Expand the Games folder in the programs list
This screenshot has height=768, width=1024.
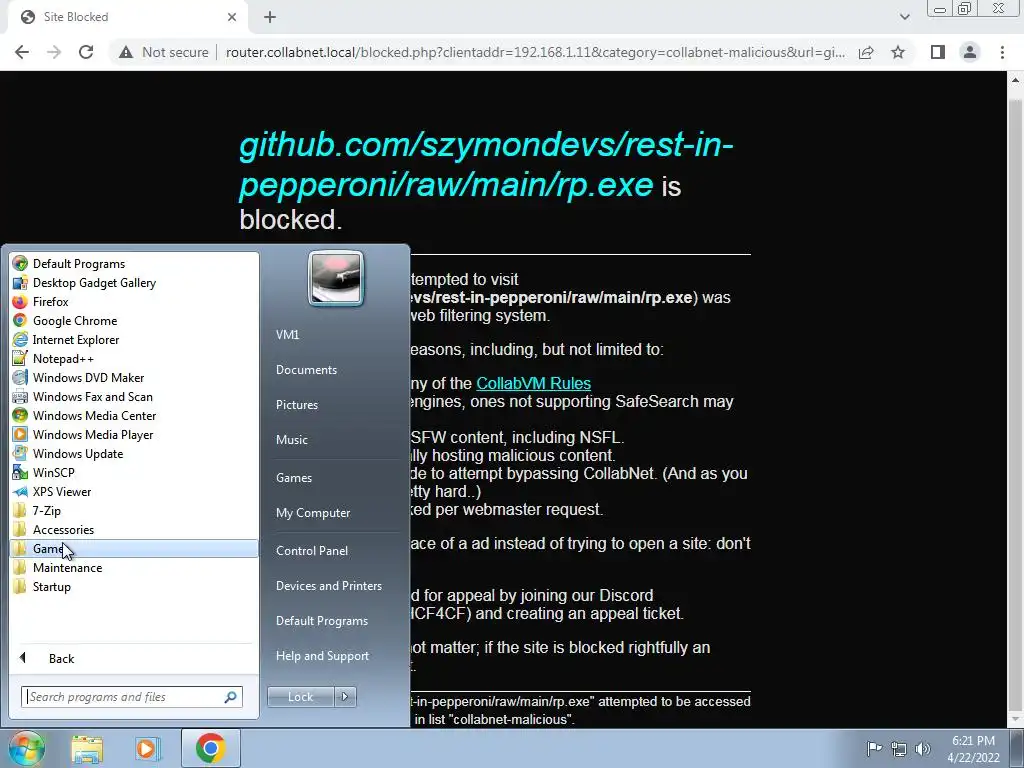pyautogui.click(x=134, y=549)
